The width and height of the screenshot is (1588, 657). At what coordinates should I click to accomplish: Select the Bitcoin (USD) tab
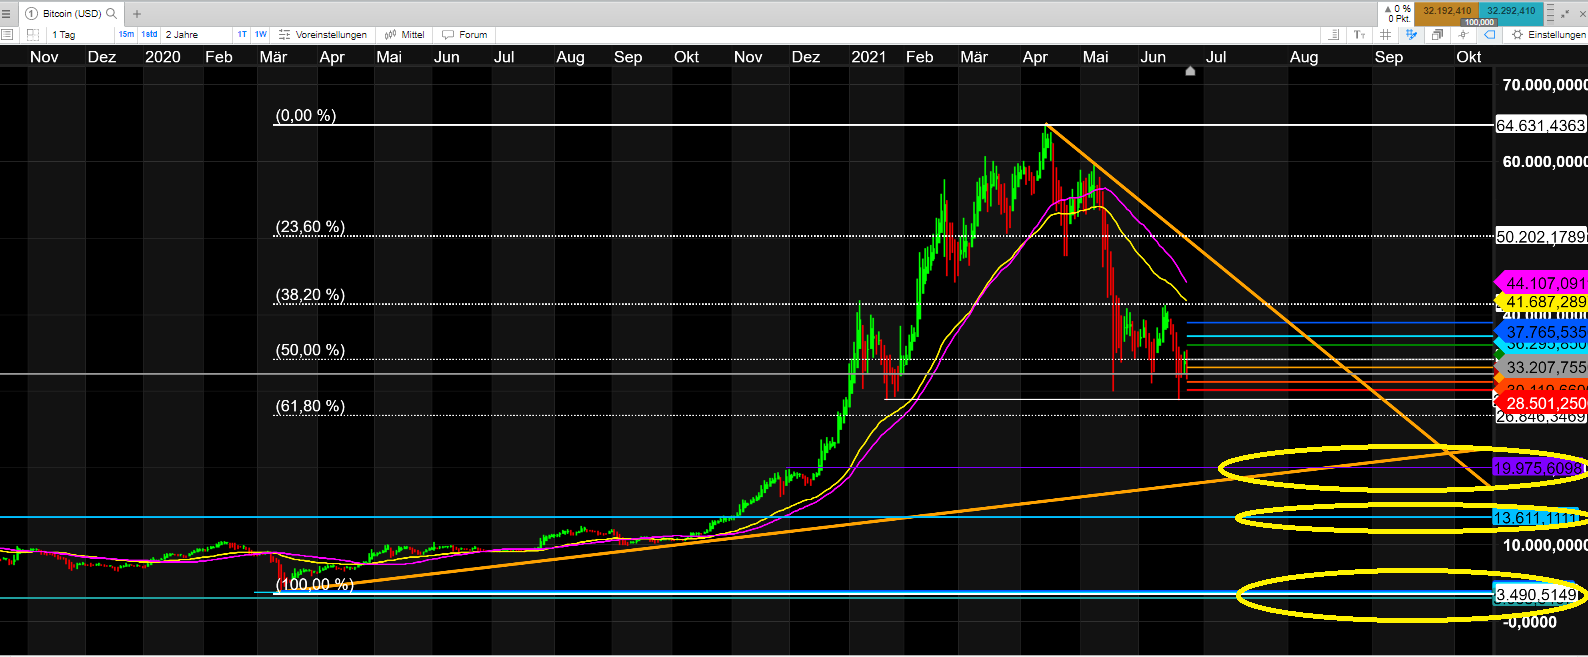pos(70,14)
